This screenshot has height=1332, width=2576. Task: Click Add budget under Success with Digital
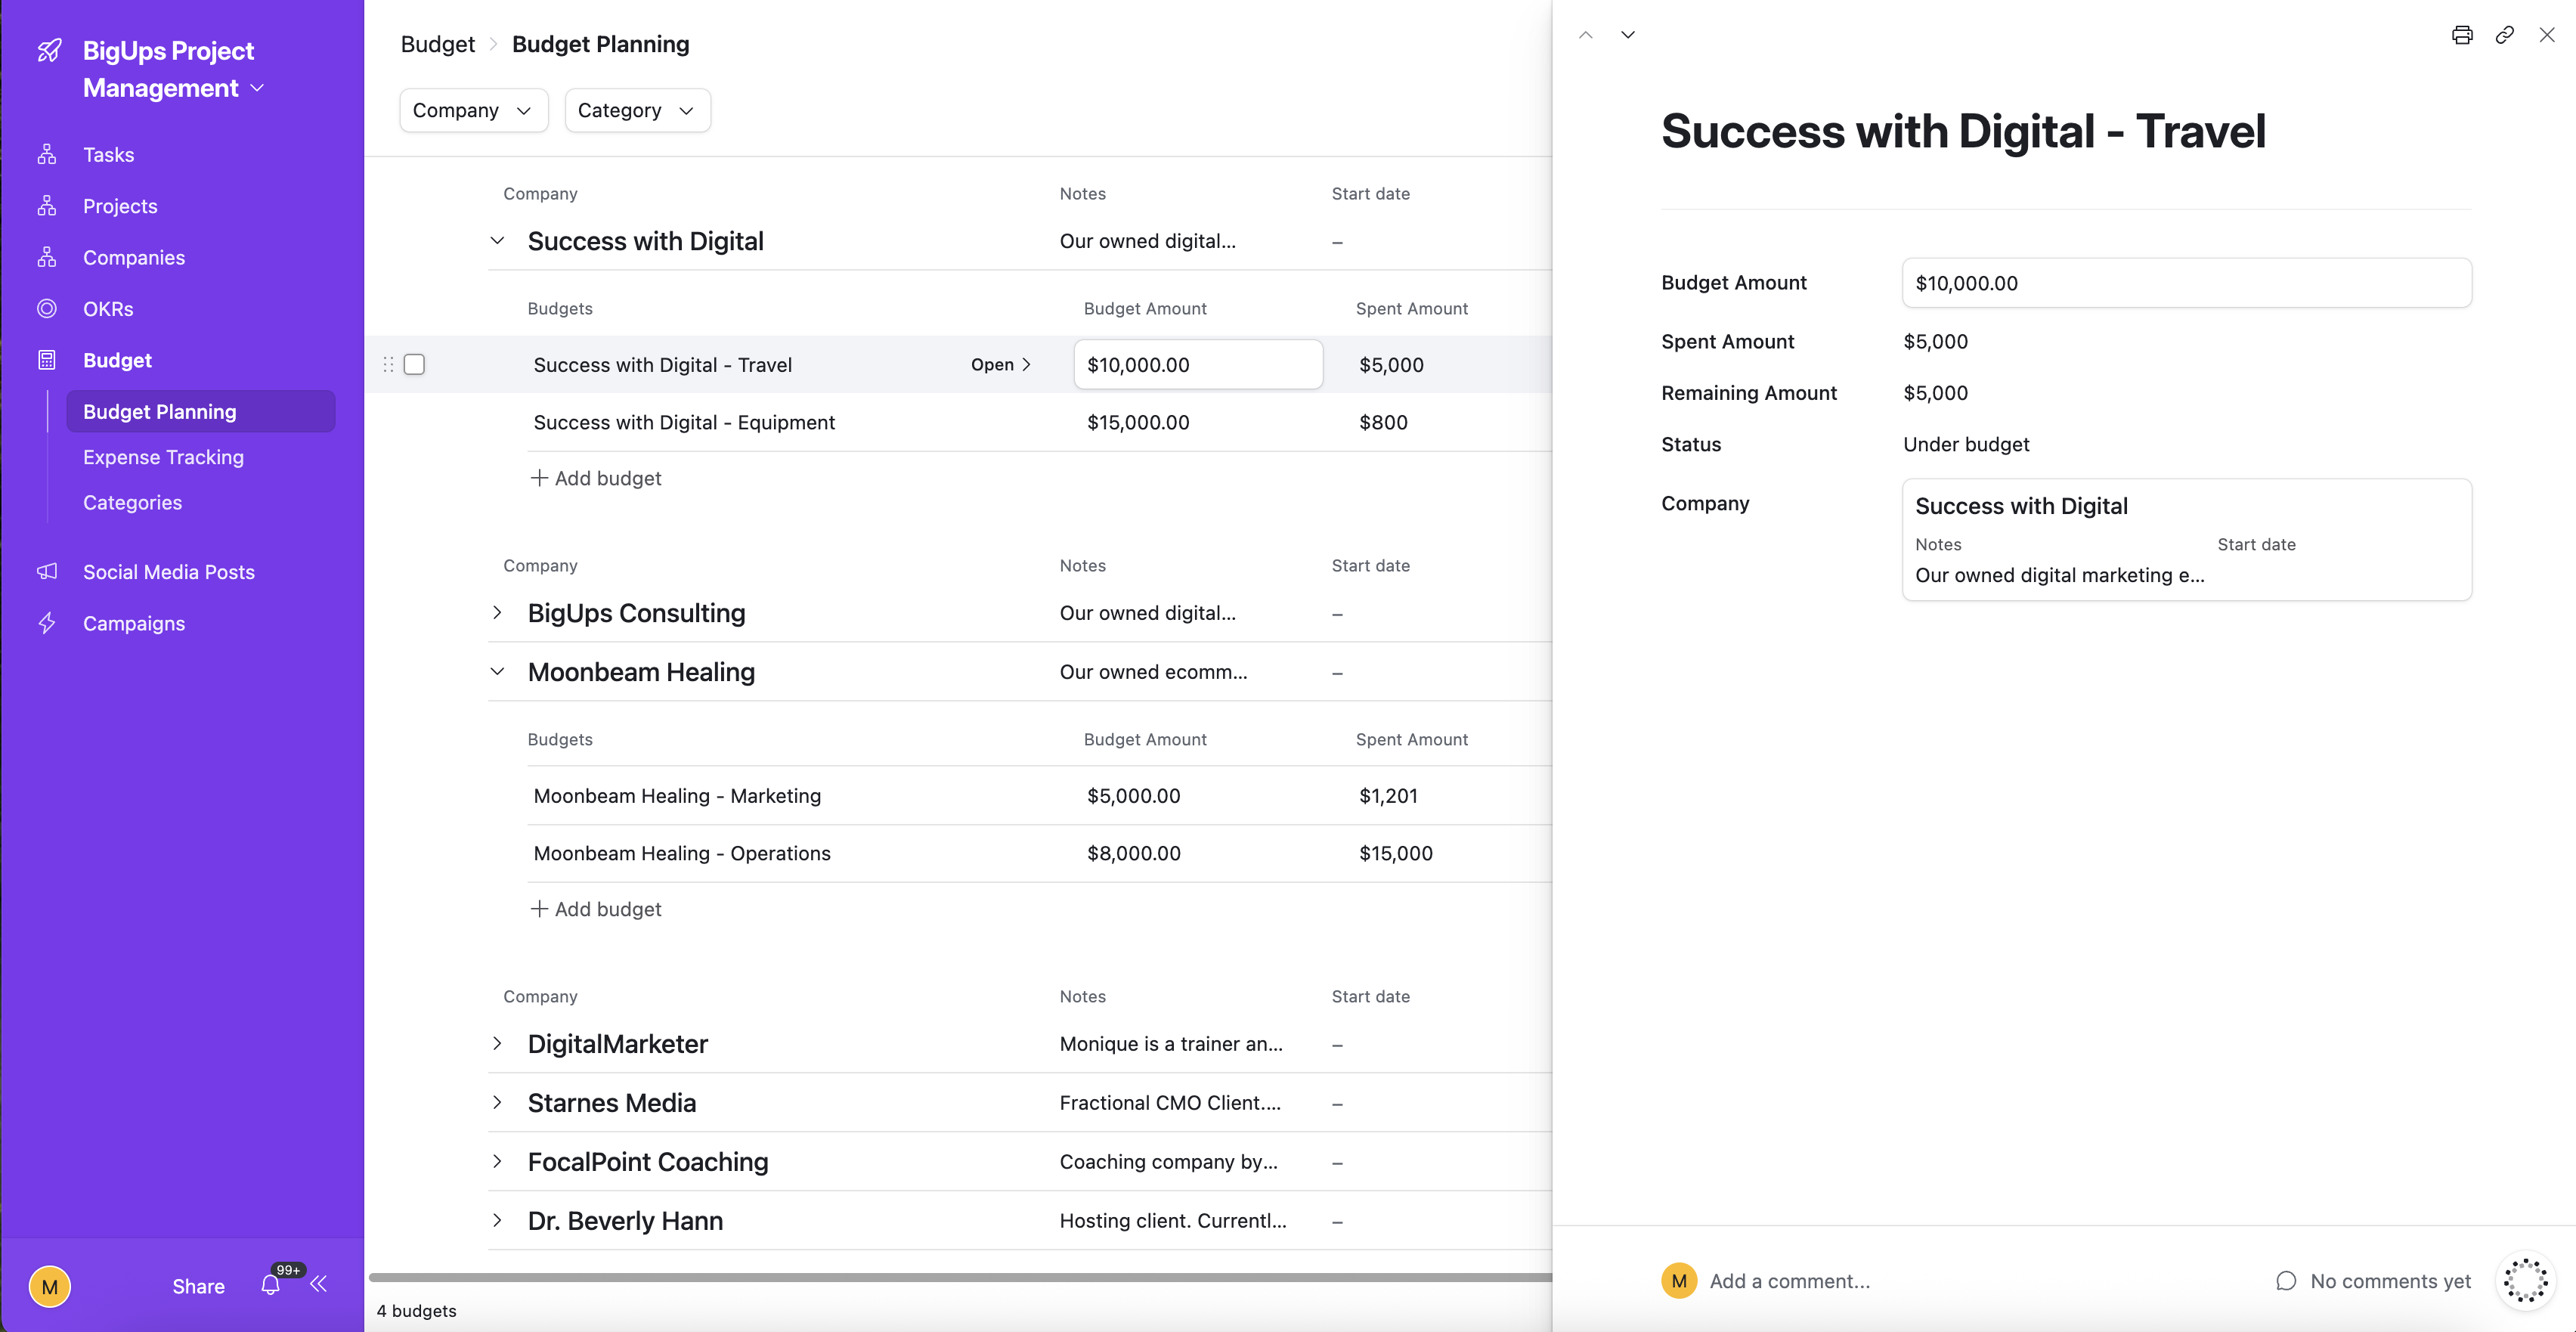[x=595, y=478]
